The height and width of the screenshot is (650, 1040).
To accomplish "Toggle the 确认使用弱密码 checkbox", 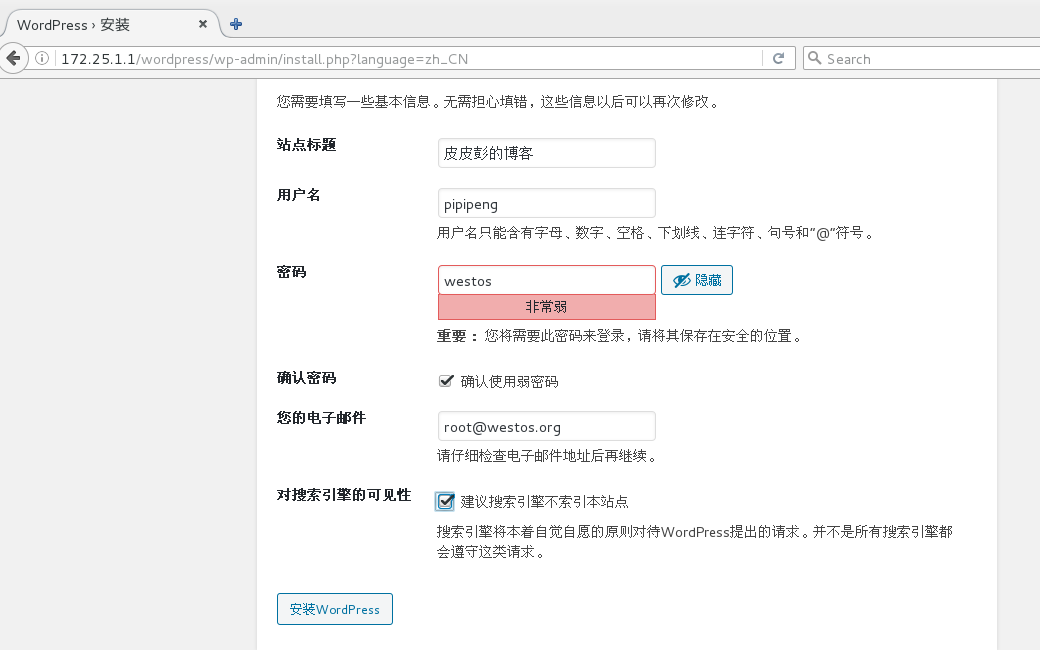I will pyautogui.click(x=446, y=381).
